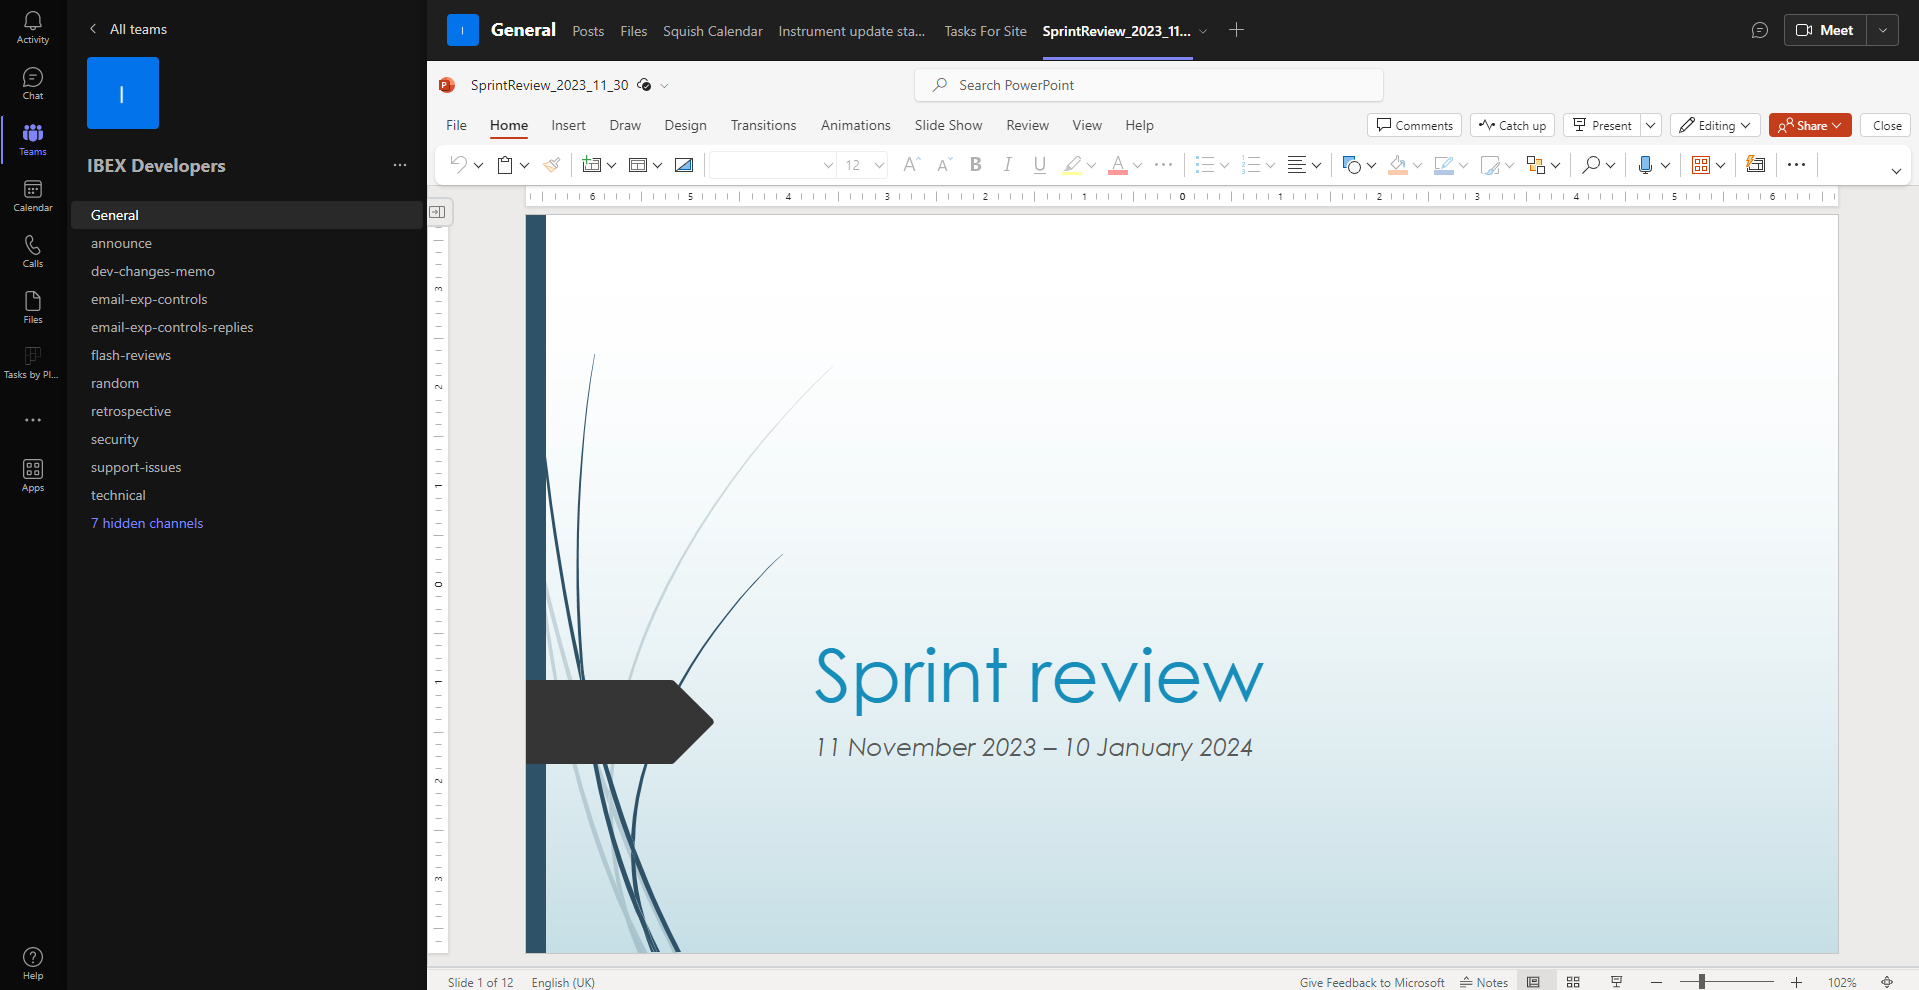Toggle Italic formatting
1919x990 pixels.
click(x=1007, y=165)
